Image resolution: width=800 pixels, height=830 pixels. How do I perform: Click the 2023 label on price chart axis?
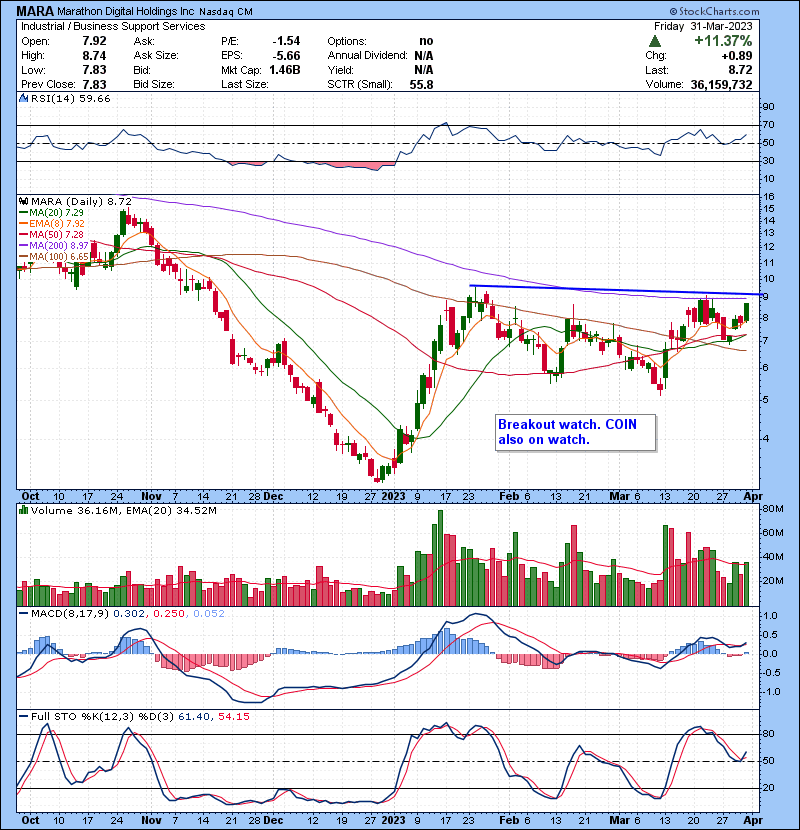coord(393,496)
